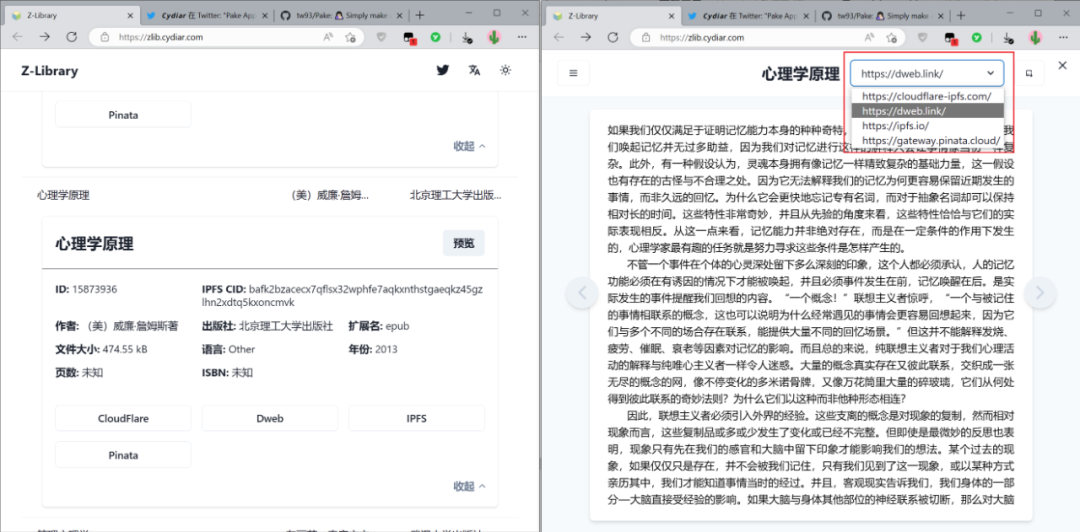Click the 心理学原理 table row title text
The width and height of the screenshot is (1080, 532).
click(63, 196)
